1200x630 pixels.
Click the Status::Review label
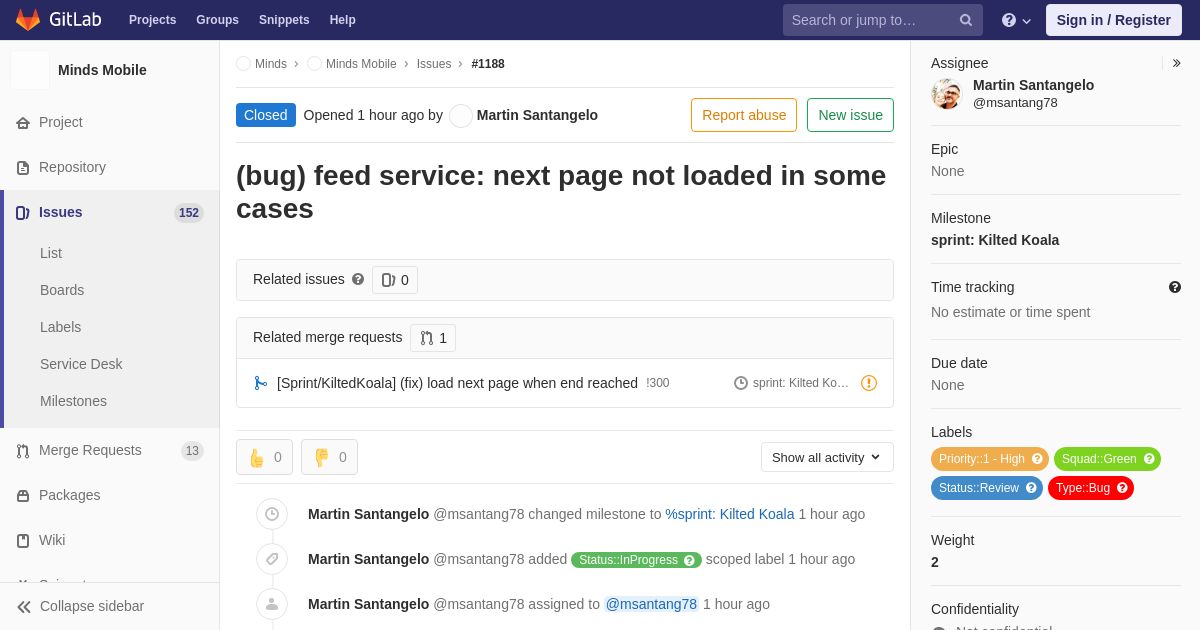click(x=987, y=488)
